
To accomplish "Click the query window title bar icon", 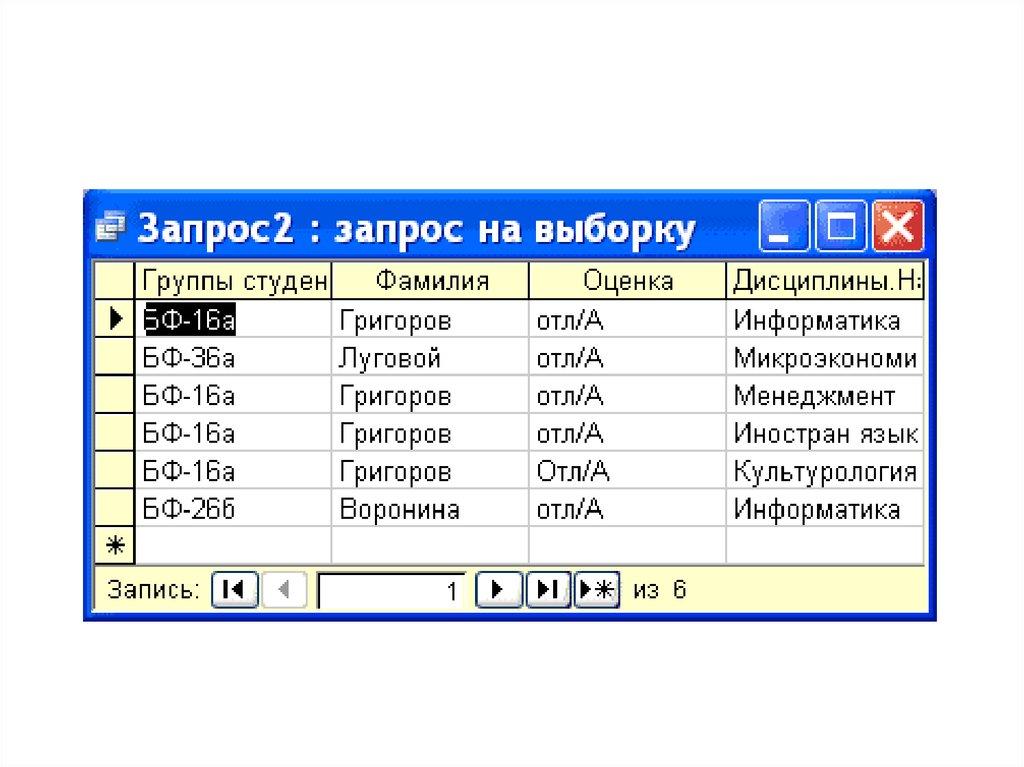I will pyautogui.click(x=109, y=230).
